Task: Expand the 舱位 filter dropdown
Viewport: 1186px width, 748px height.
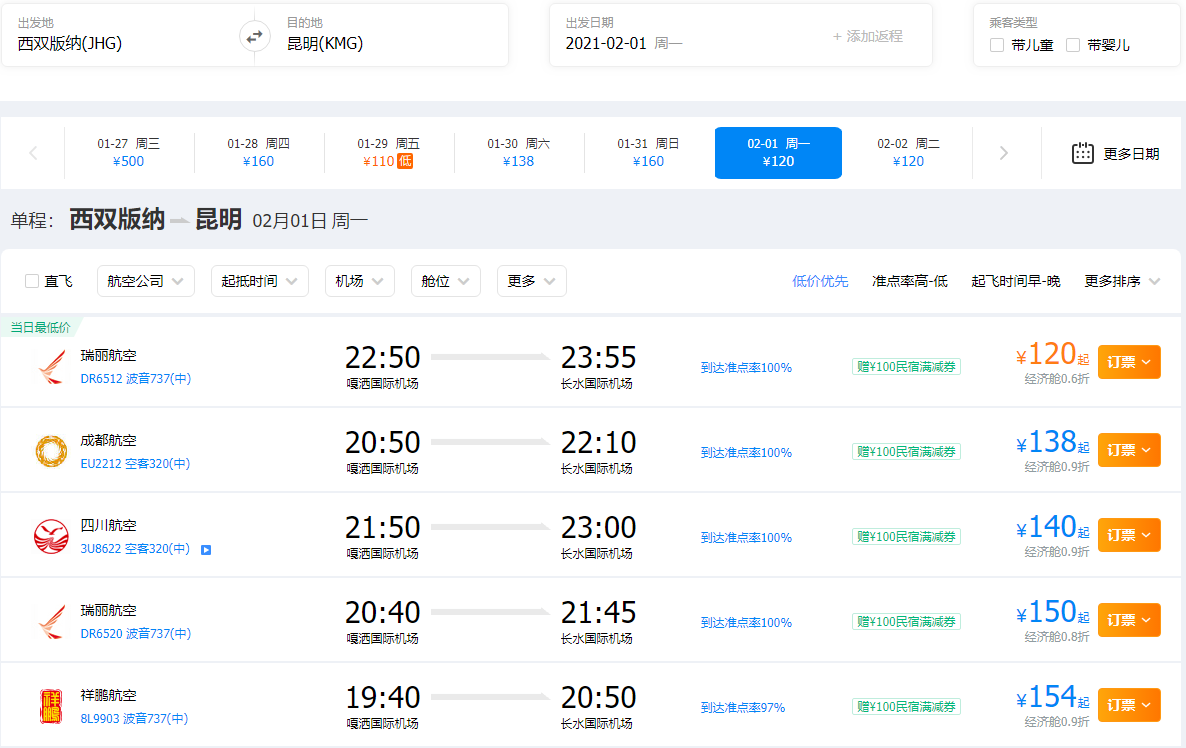Action: 446,281
